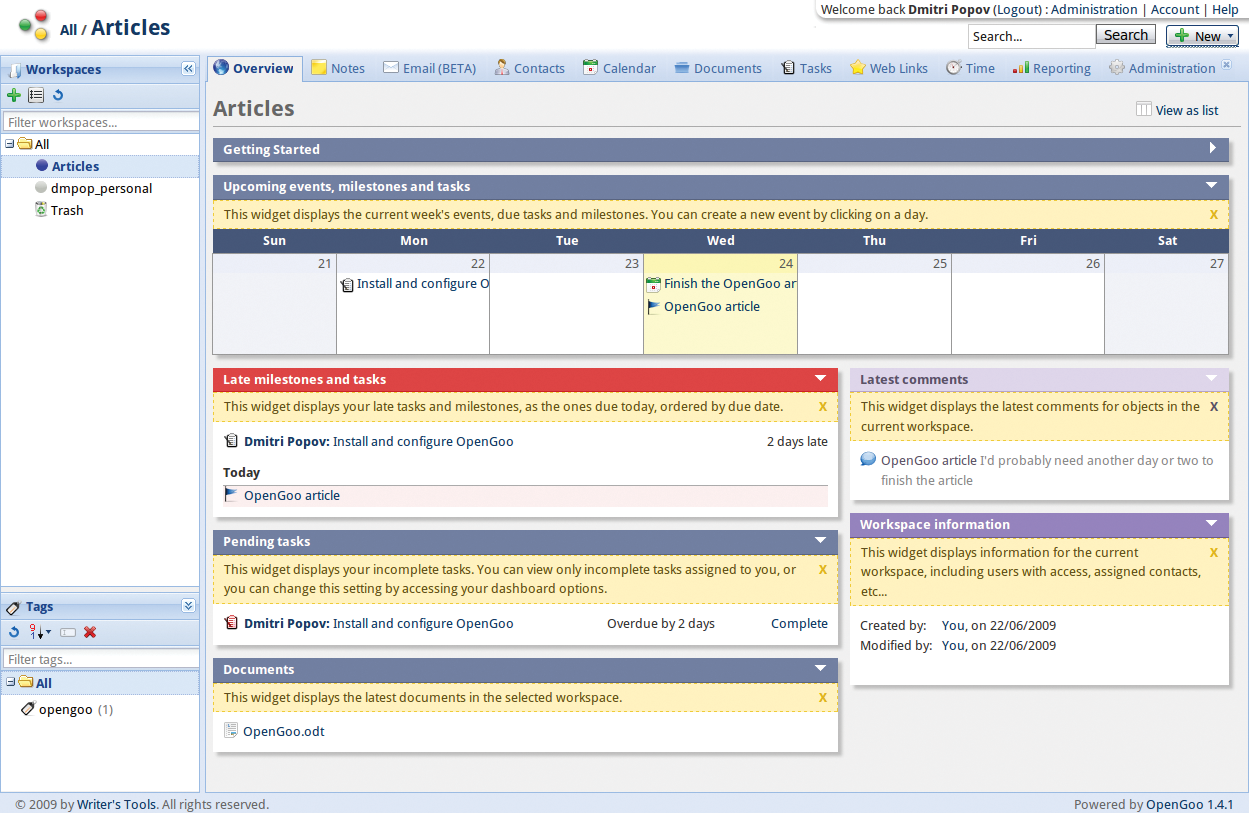Add a new workspace with the green plus
1249x813 pixels.
[x=13, y=96]
